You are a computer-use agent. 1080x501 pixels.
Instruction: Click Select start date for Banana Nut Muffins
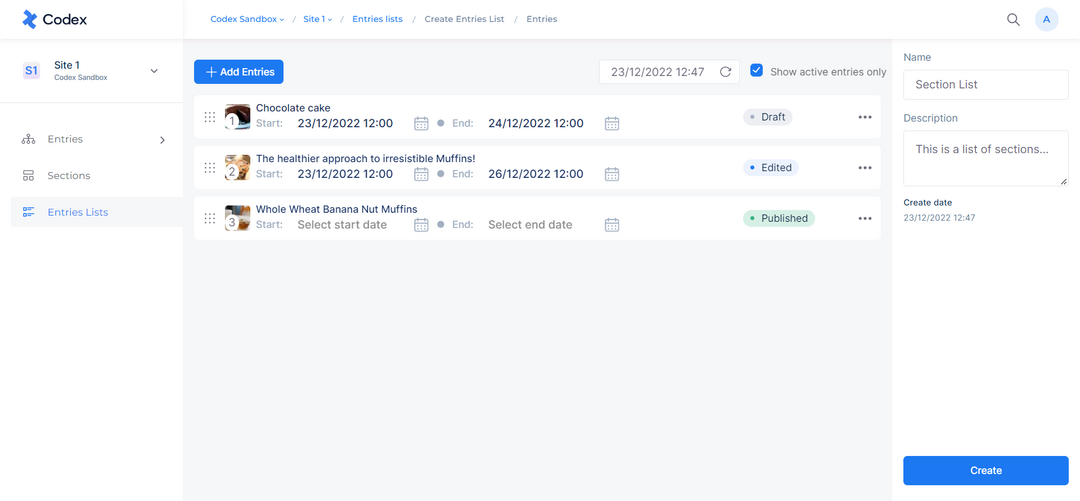[x=342, y=225]
